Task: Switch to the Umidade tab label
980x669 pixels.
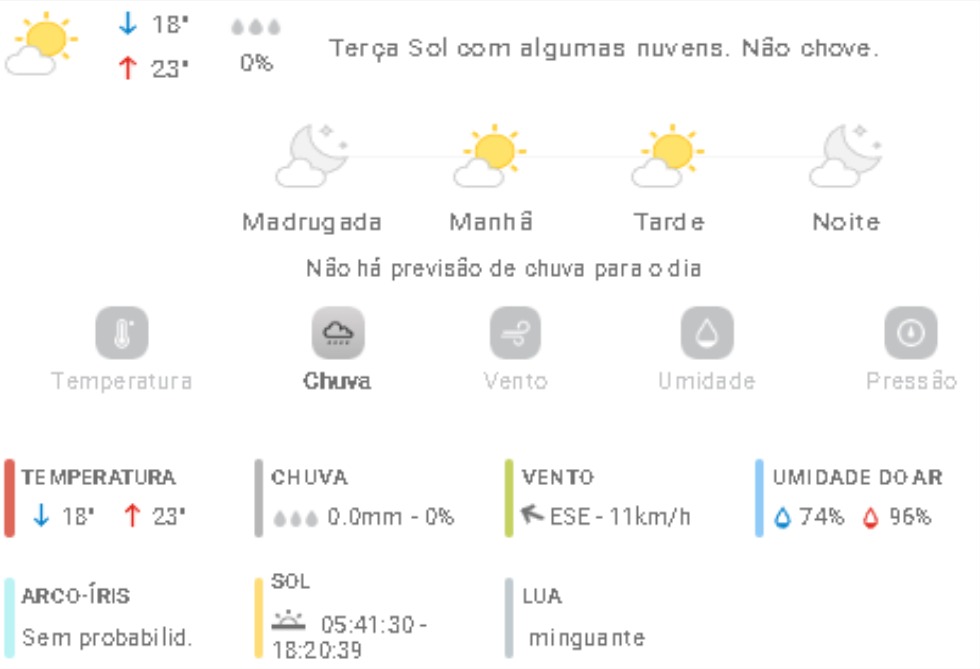Action: click(706, 381)
